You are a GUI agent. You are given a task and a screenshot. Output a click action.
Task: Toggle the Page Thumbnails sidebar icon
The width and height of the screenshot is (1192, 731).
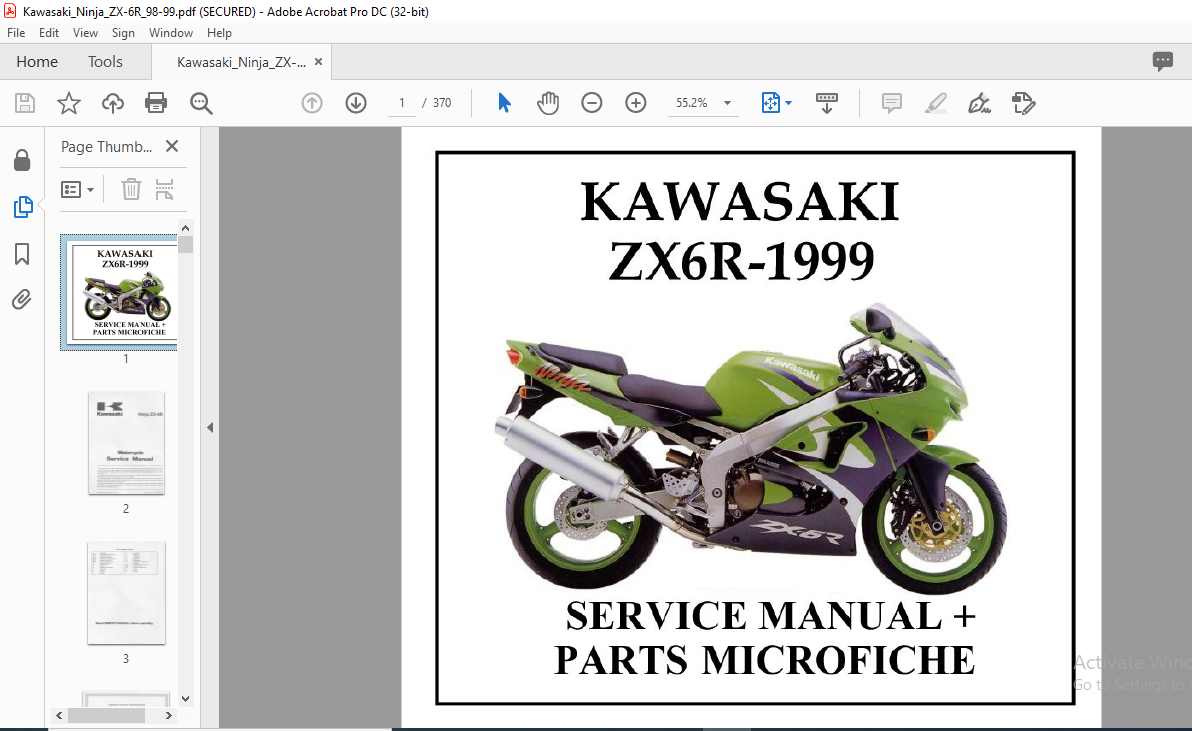click(x=23, y=207)
